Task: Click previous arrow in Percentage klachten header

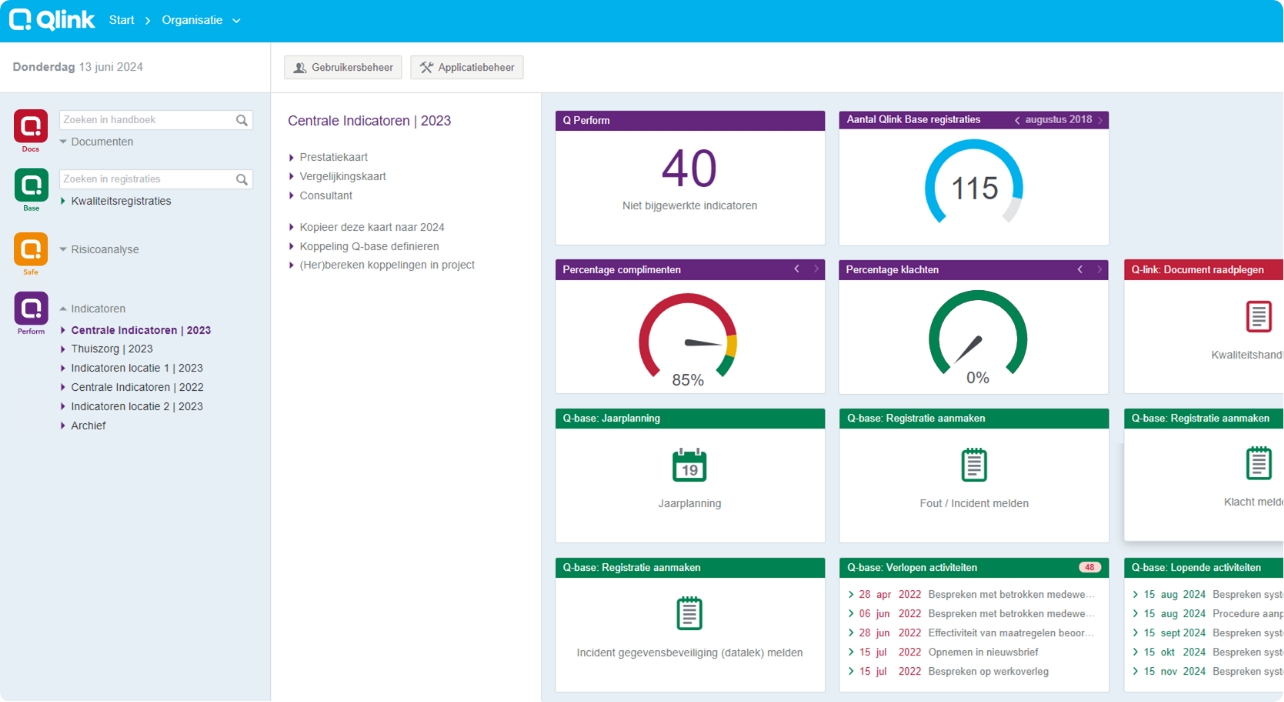Action: pos(1080,269)
